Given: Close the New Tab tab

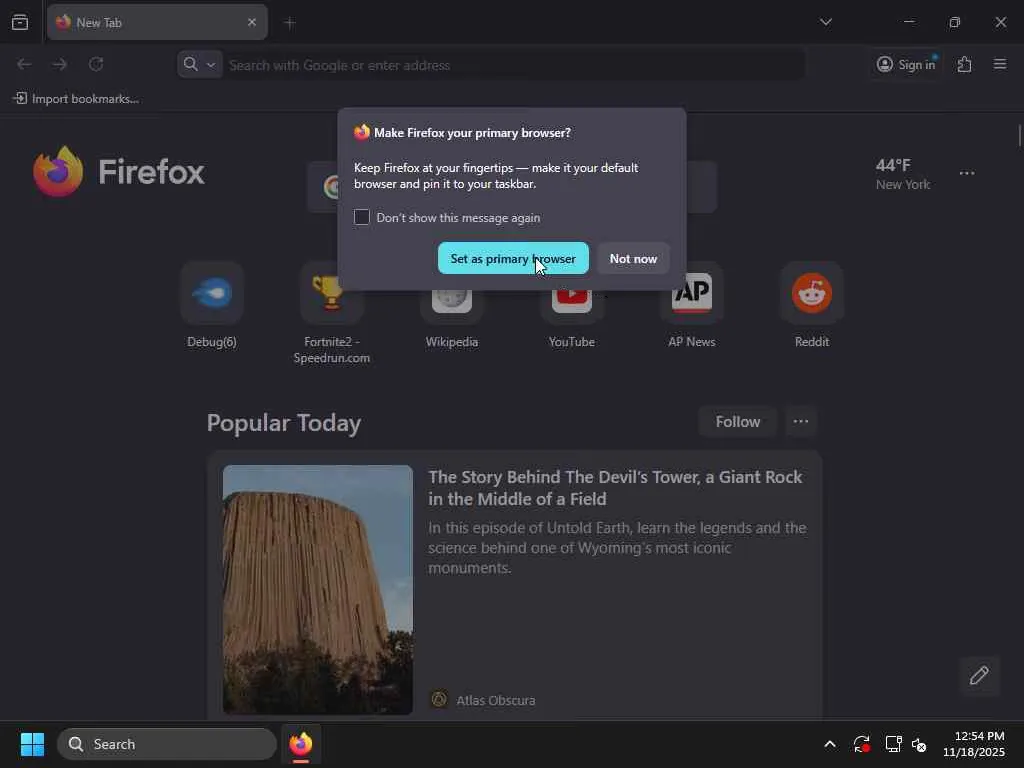Looking at the screenshot, I should 252,22.
